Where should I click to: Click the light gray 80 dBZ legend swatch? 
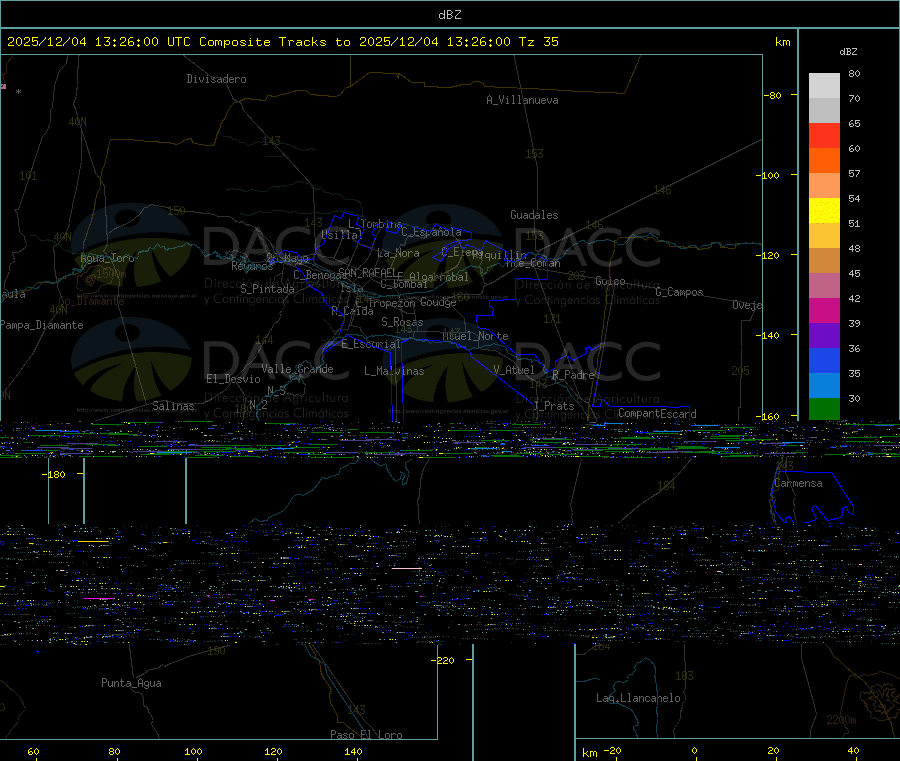[x=824, y=86]
